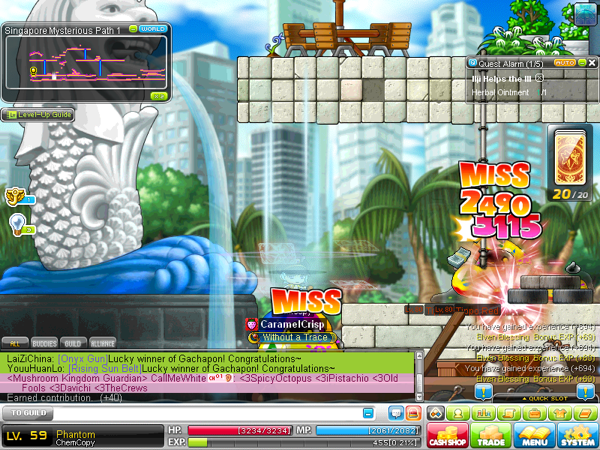
Task: Click the medal notification icon on left
Action: (x=18, y=197)
